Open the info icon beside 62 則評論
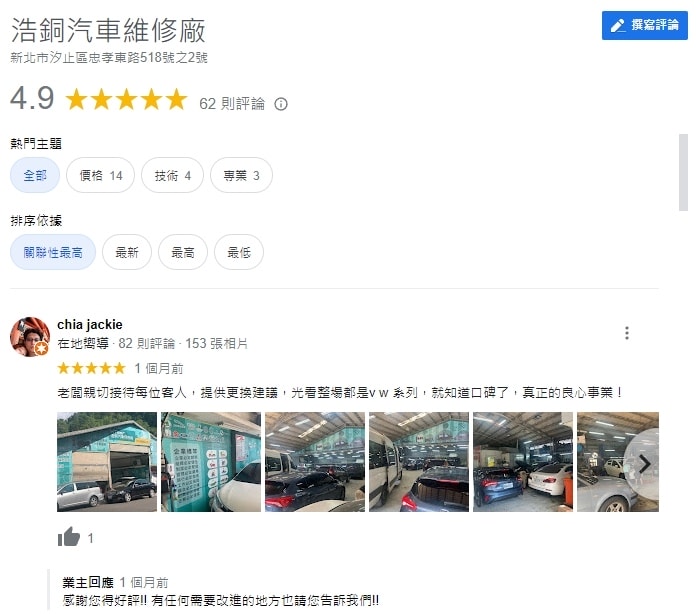 click(x=281, y=104)
